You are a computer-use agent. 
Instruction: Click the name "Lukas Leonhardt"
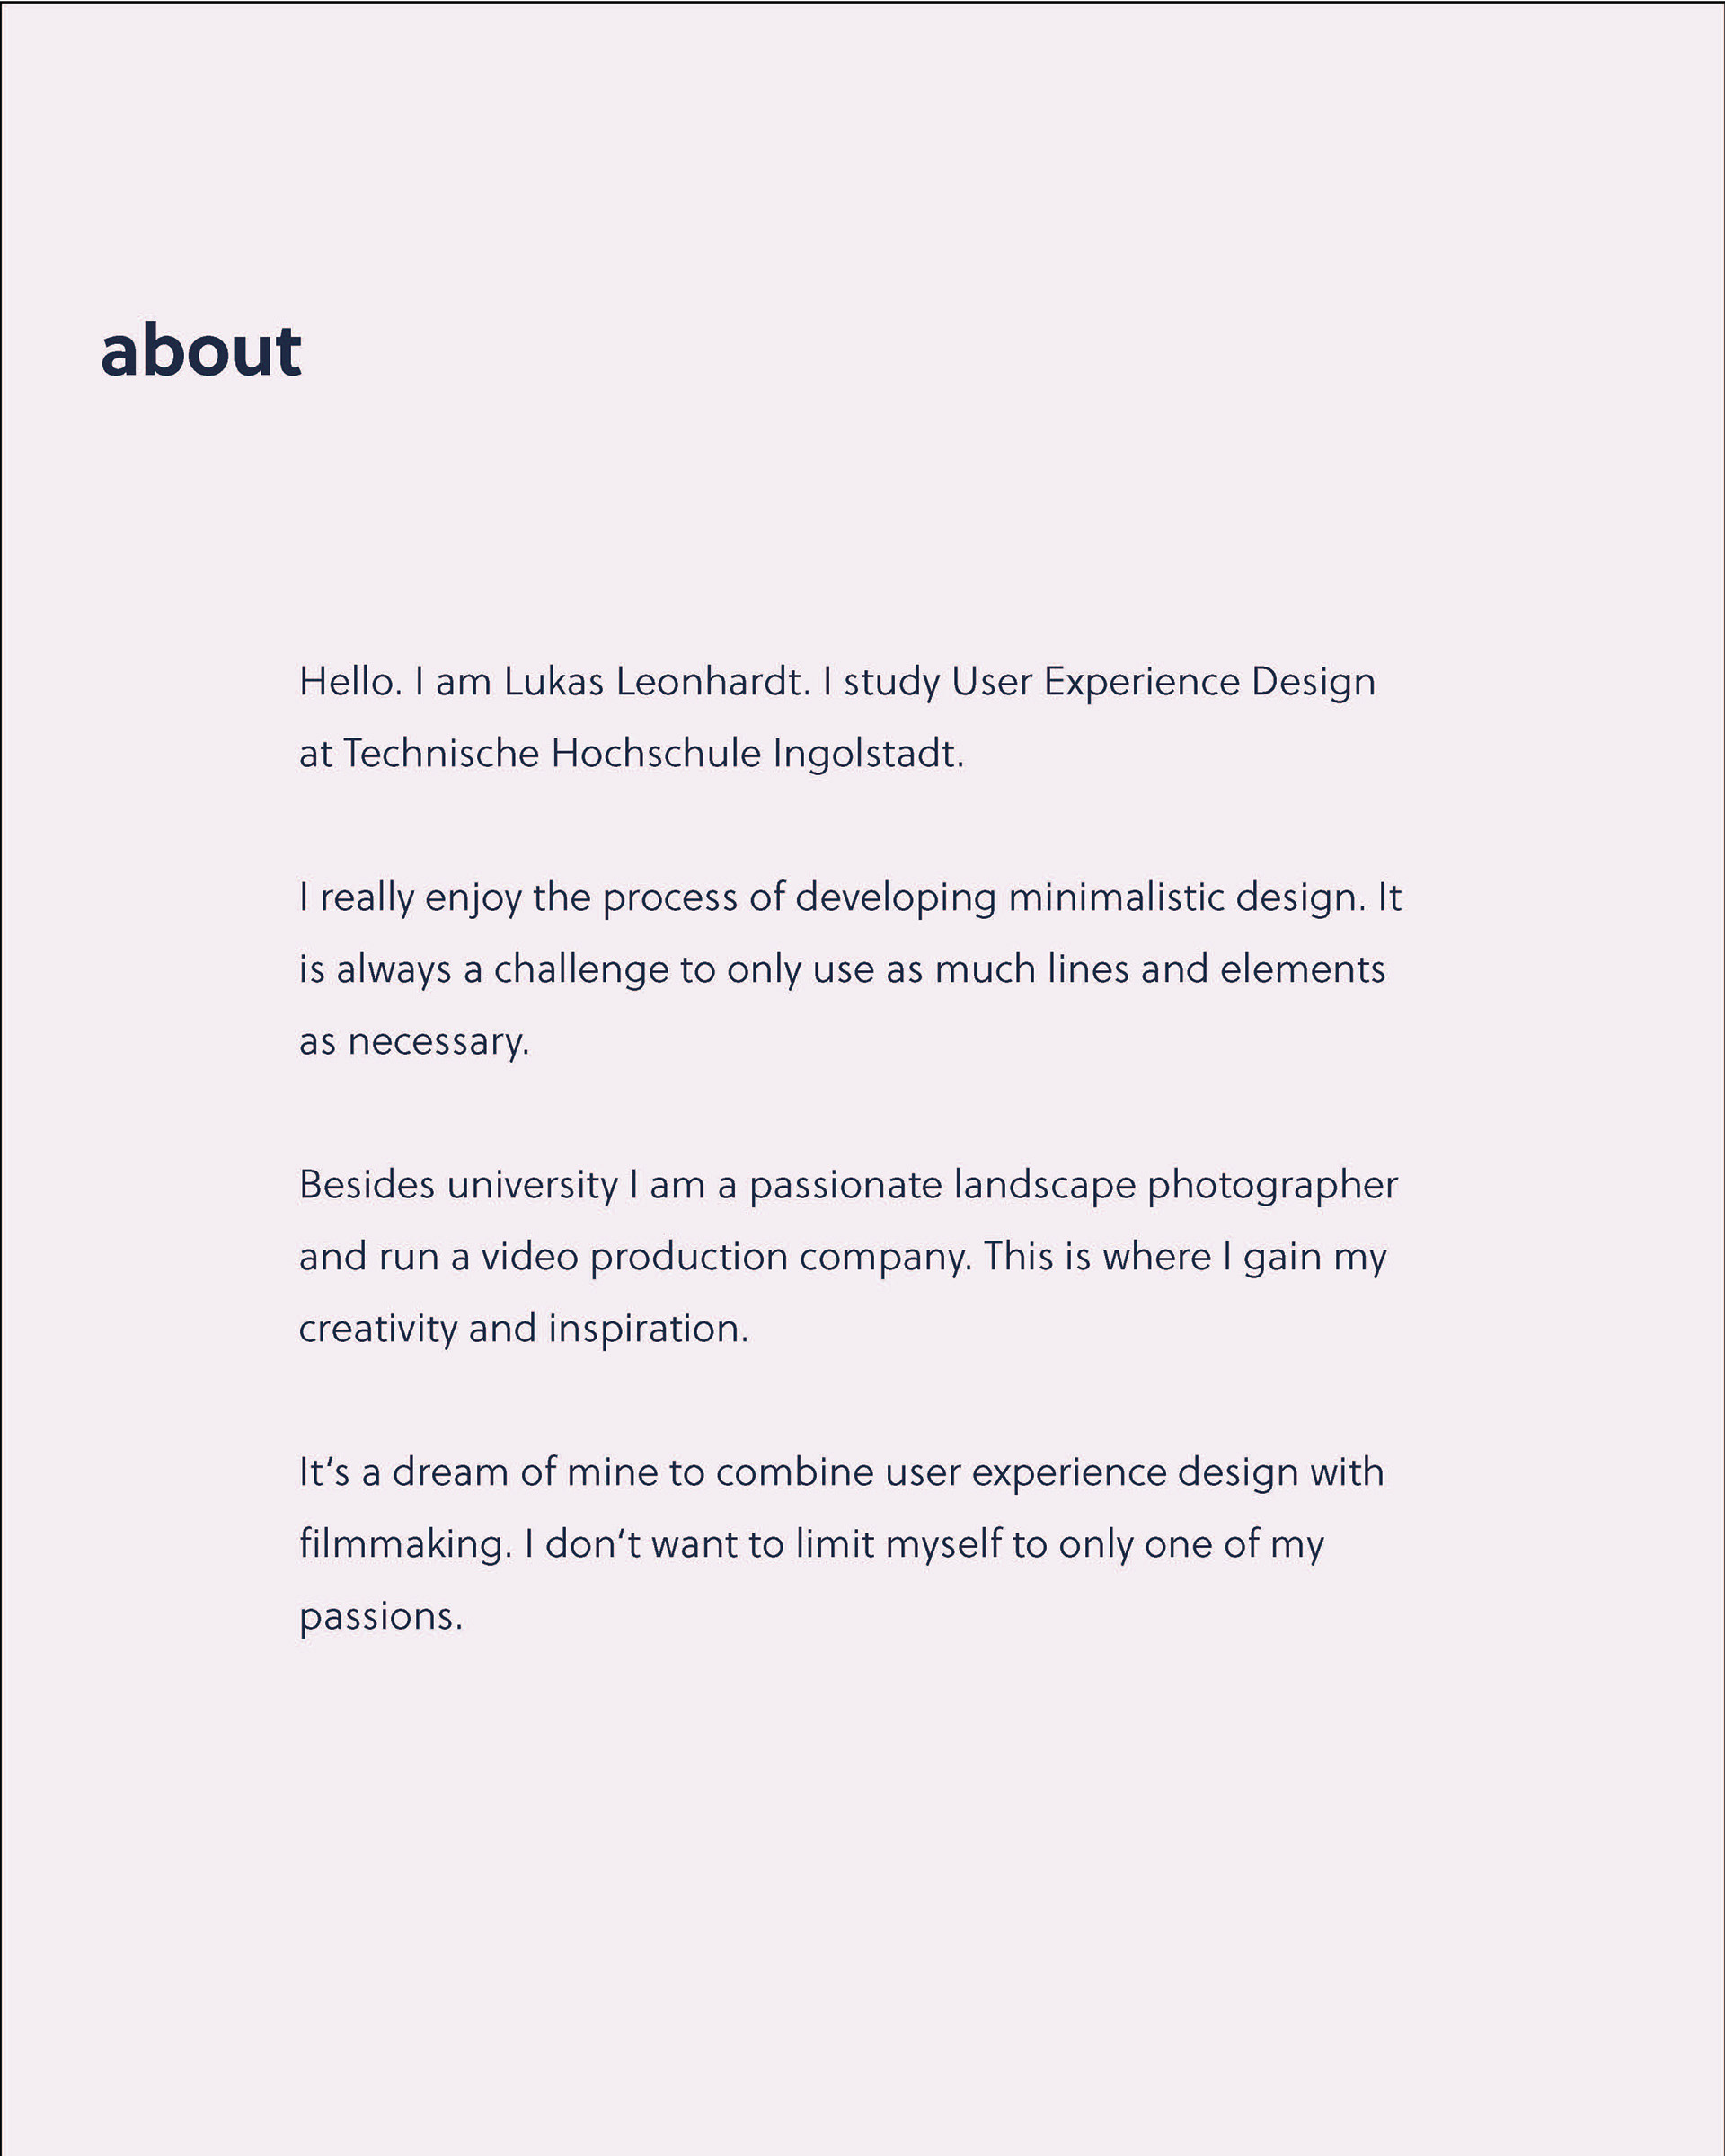[x=655, y=682]
